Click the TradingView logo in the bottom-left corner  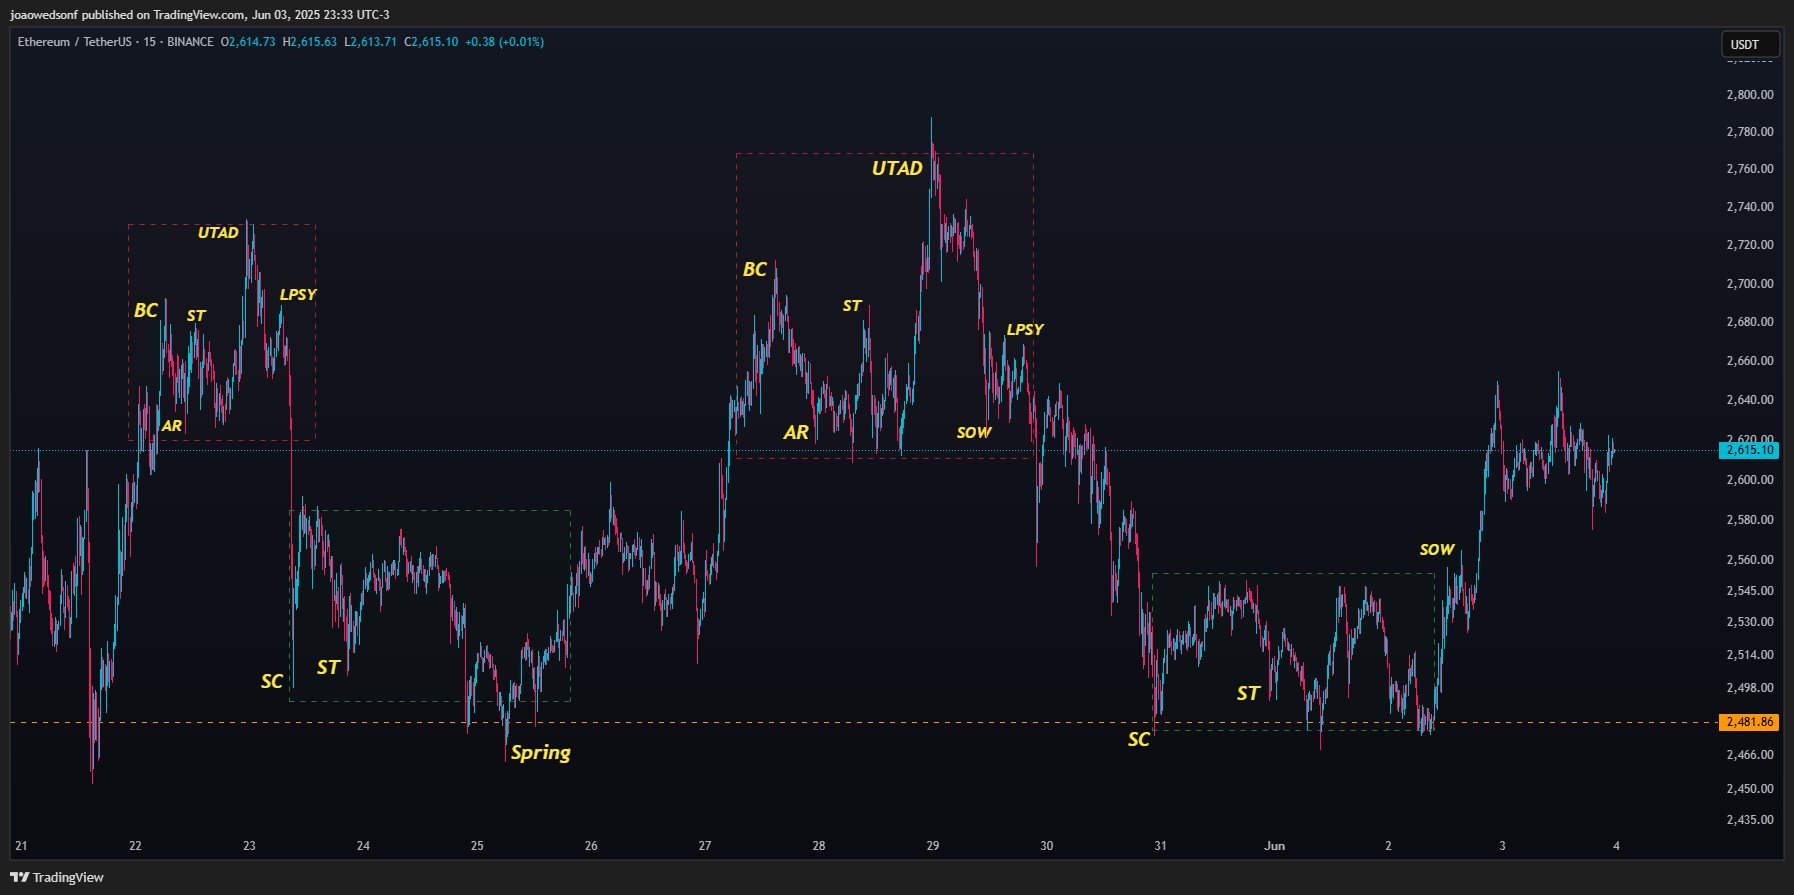(x=57, y=877)
